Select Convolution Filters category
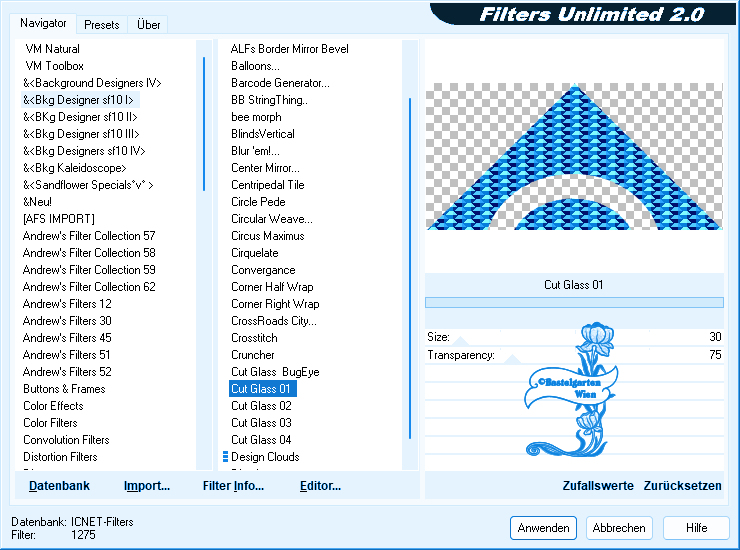Image resolution: width=740 pixels, height=550 pixels. point(66,440)
